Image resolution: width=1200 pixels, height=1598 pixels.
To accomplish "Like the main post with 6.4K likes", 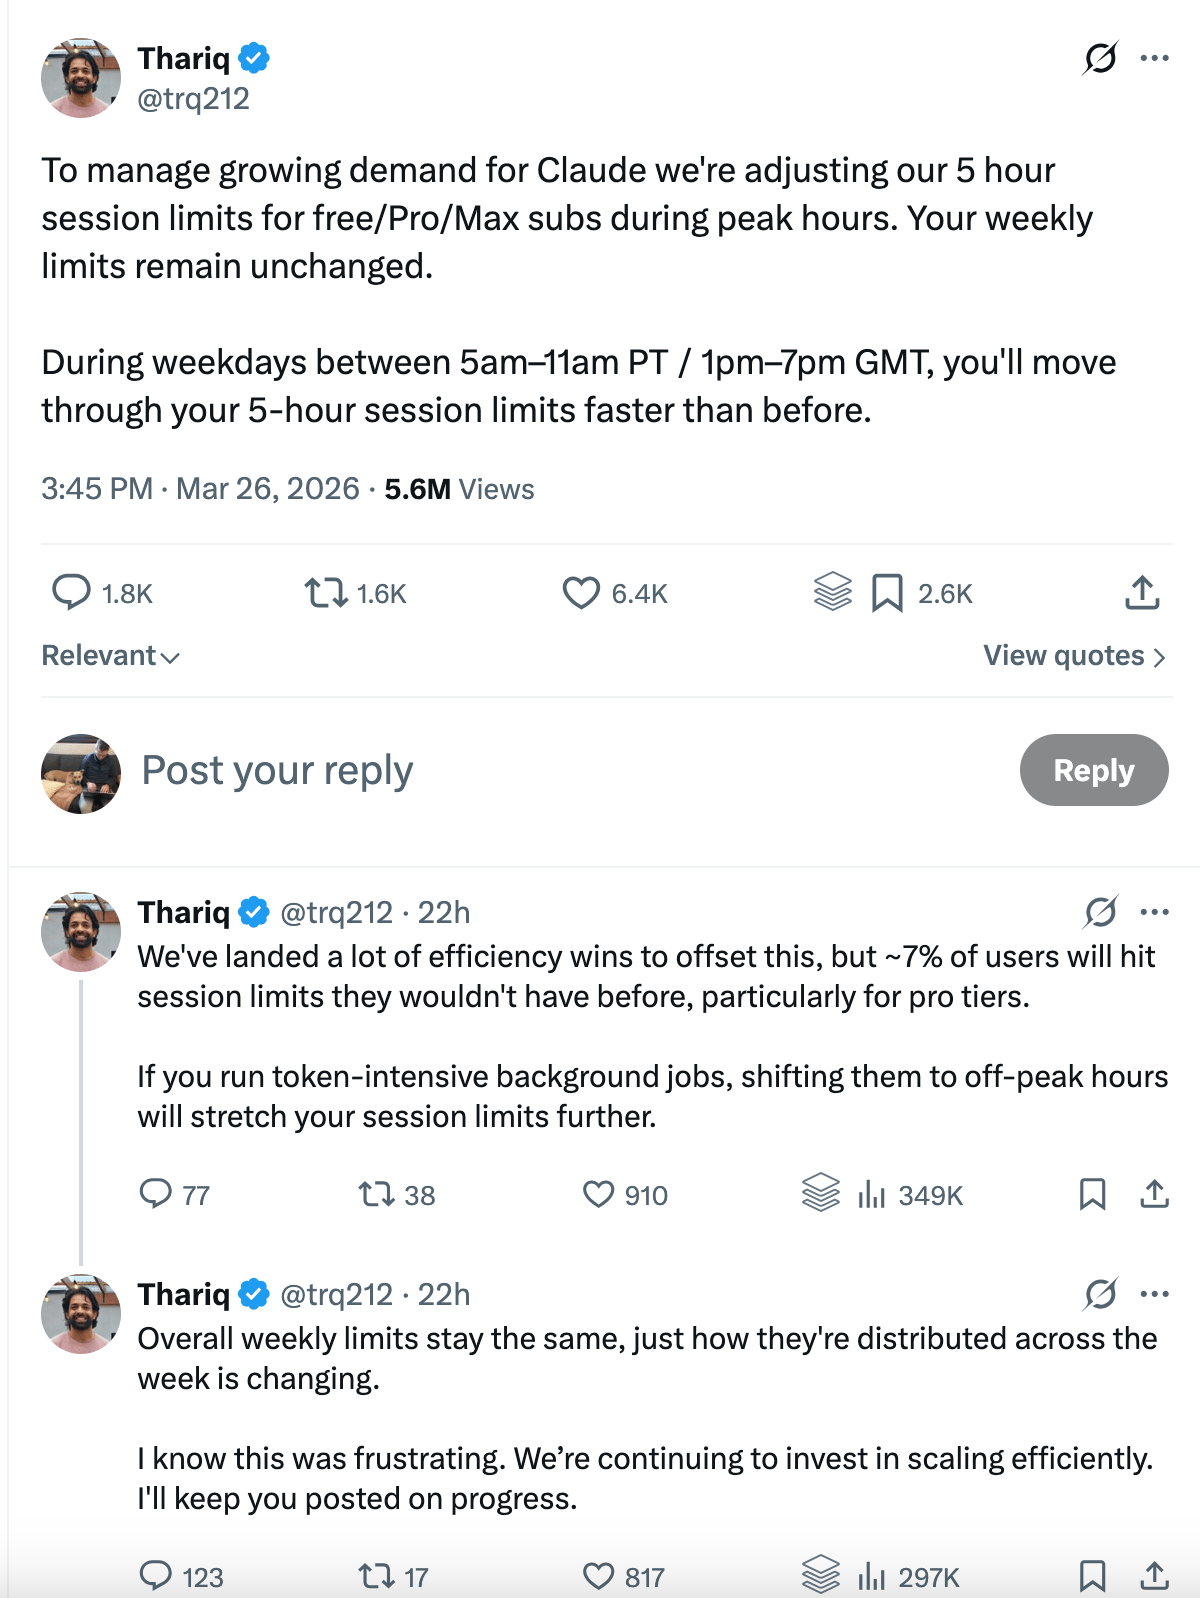I will (581, 593).
